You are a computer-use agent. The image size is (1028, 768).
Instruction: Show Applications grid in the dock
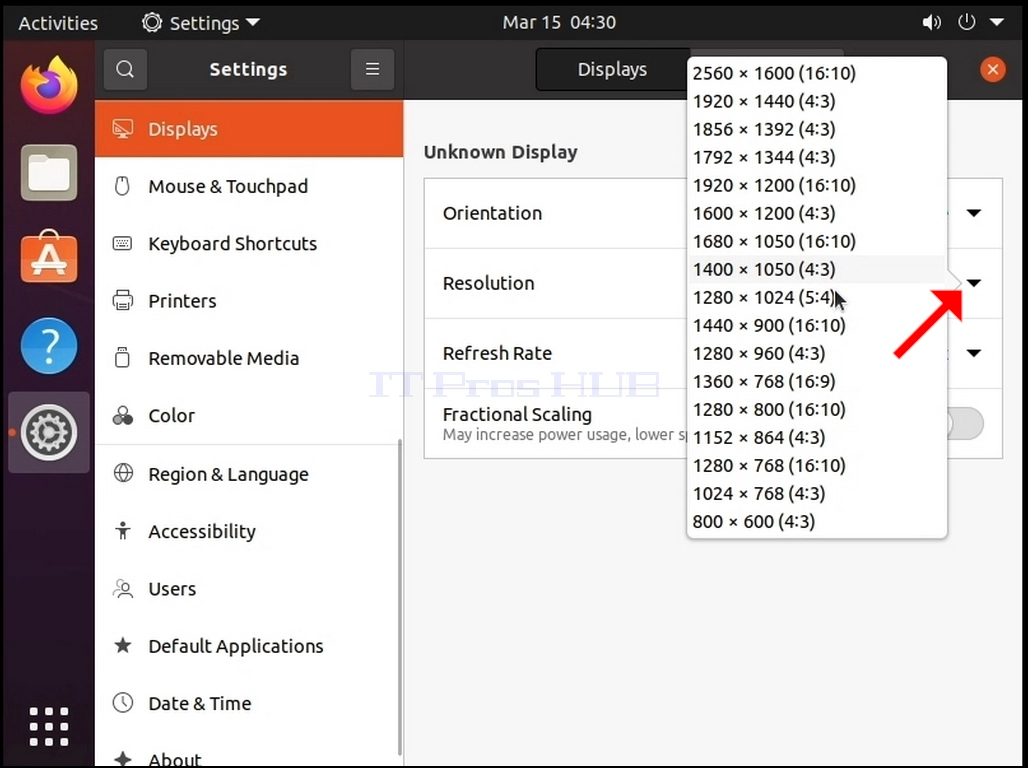click(x=49, y=726)
